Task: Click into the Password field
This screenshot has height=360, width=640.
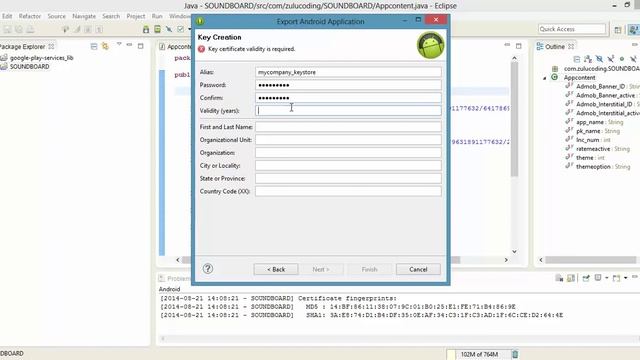Action: point(348,85)
